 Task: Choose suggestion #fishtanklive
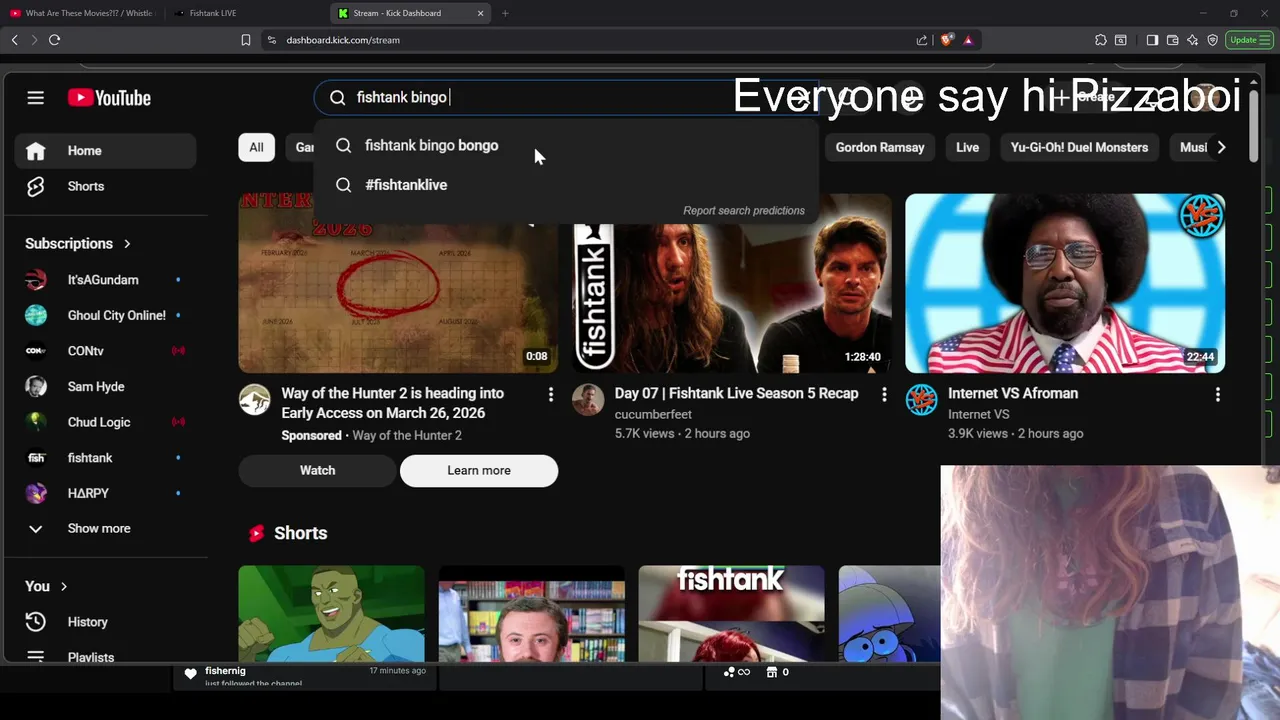tap(567, 185)
